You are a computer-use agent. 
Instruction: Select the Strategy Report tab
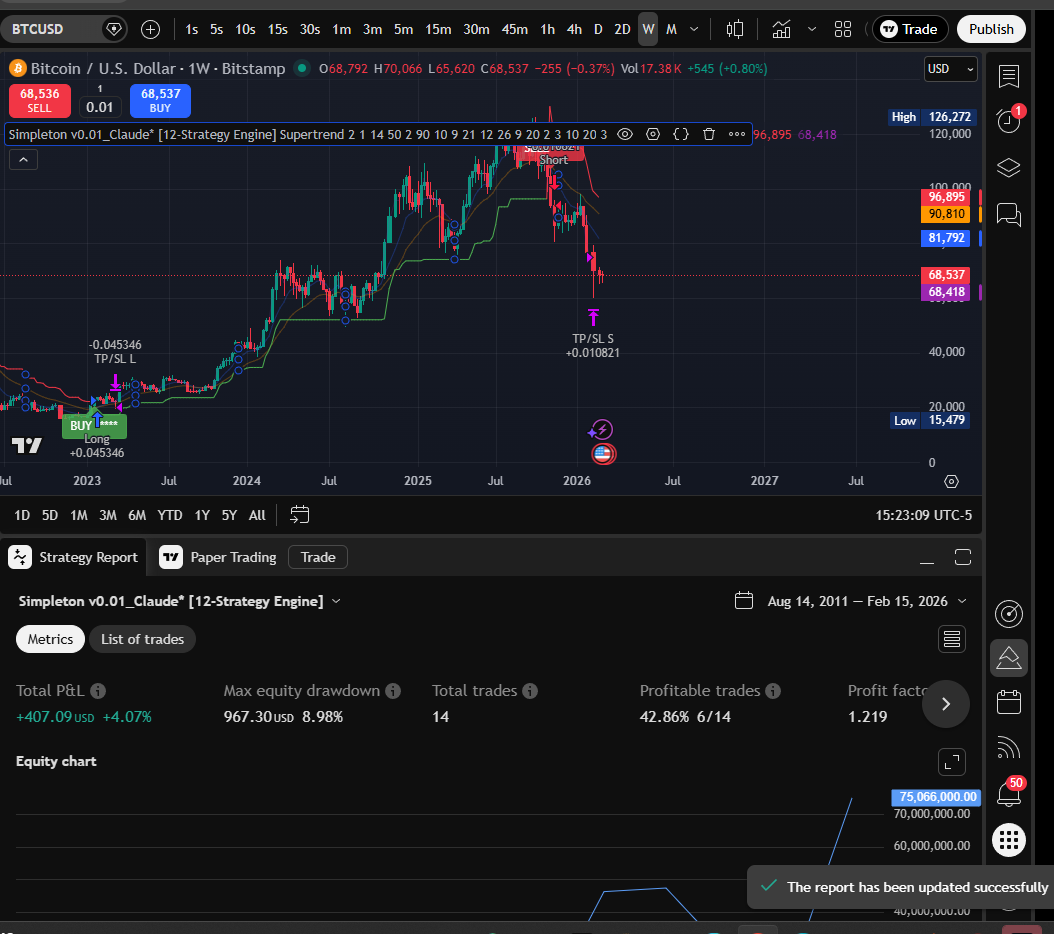click(x=74, y=557)
